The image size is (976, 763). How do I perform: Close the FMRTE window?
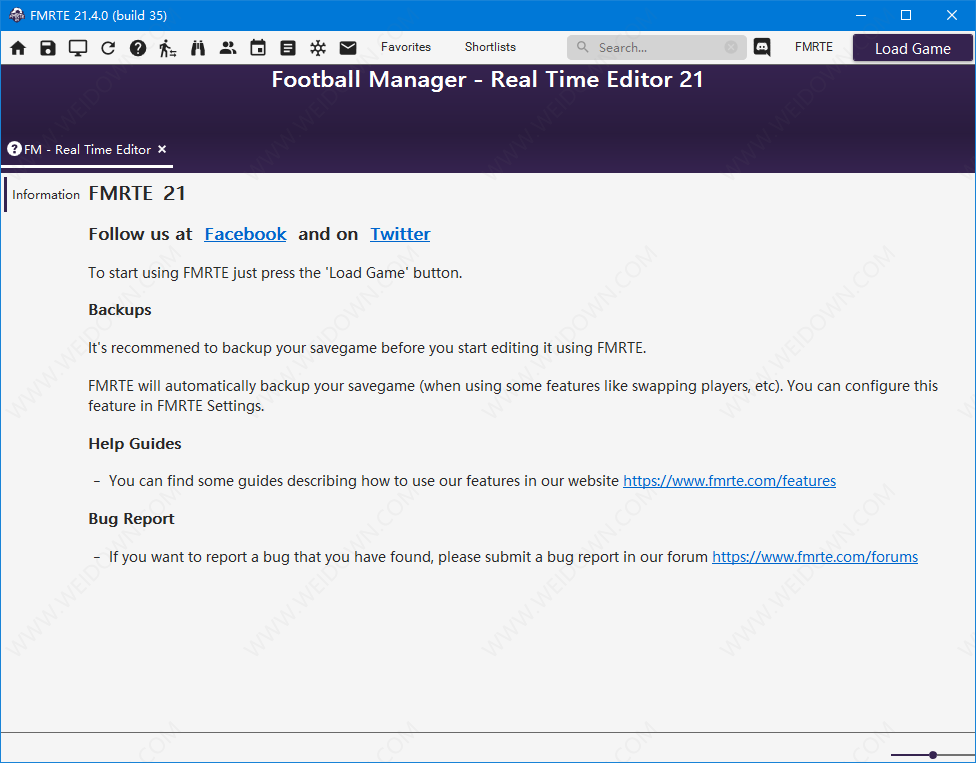(x=952, y=15)
